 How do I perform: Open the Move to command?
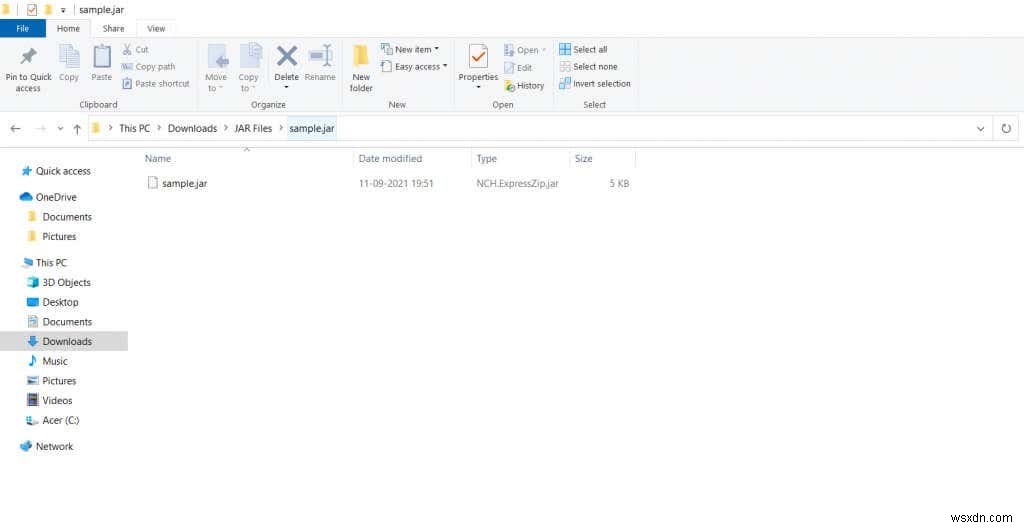(216, 68)
